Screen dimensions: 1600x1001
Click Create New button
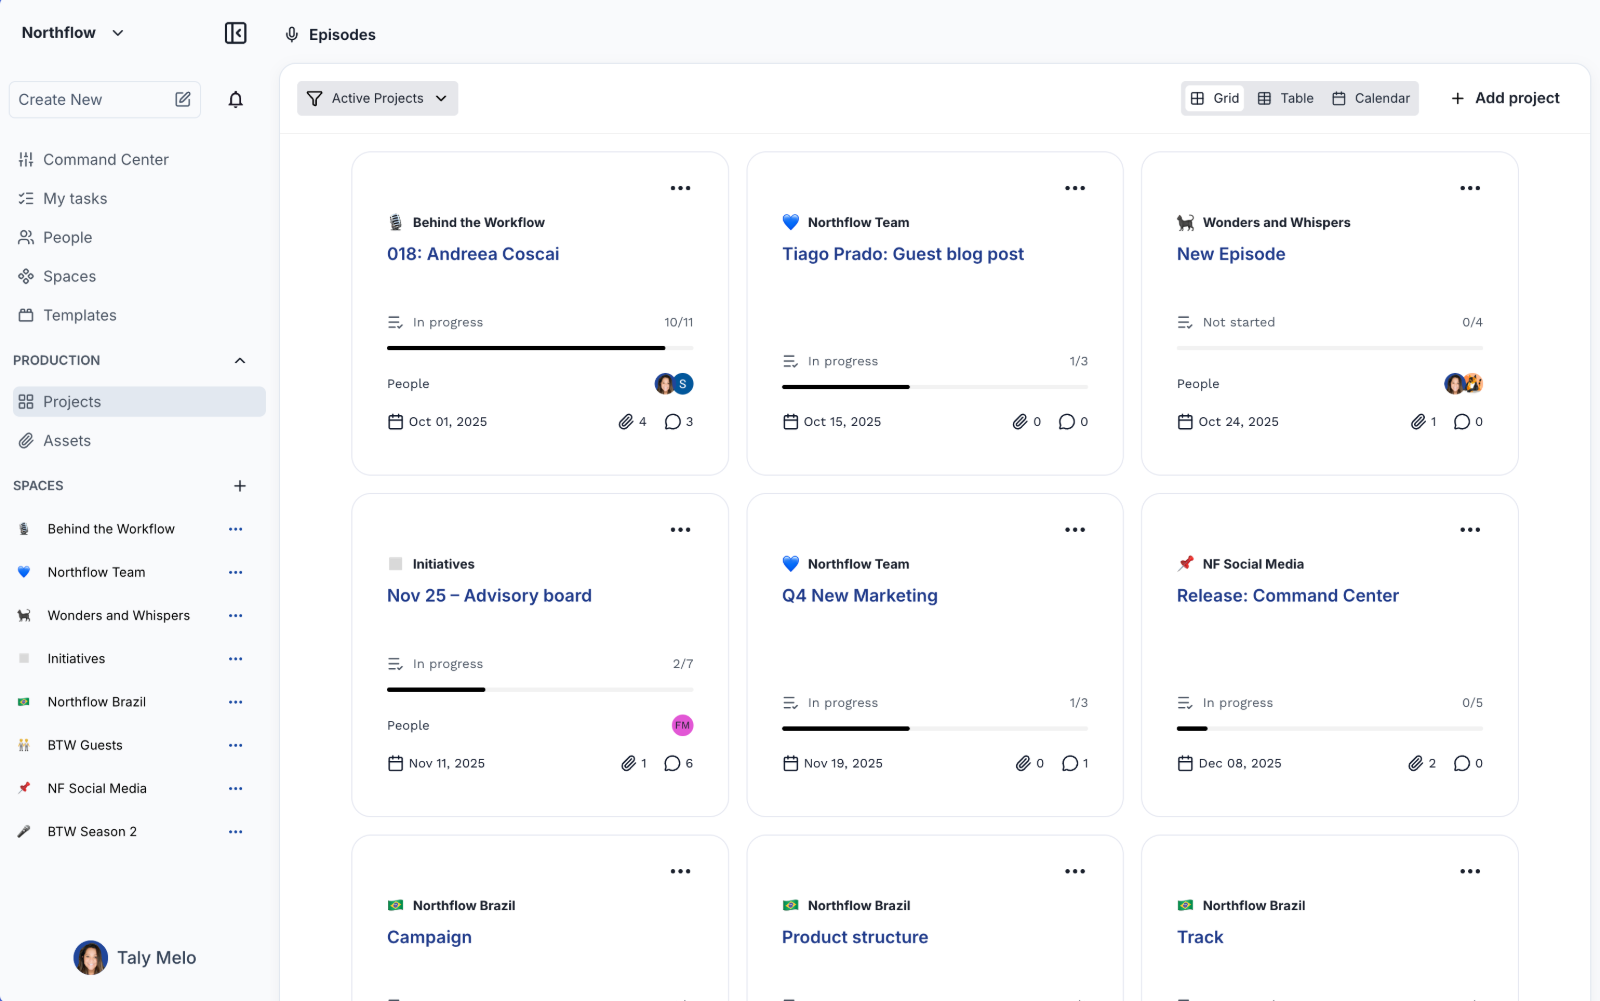pos(105,100)
